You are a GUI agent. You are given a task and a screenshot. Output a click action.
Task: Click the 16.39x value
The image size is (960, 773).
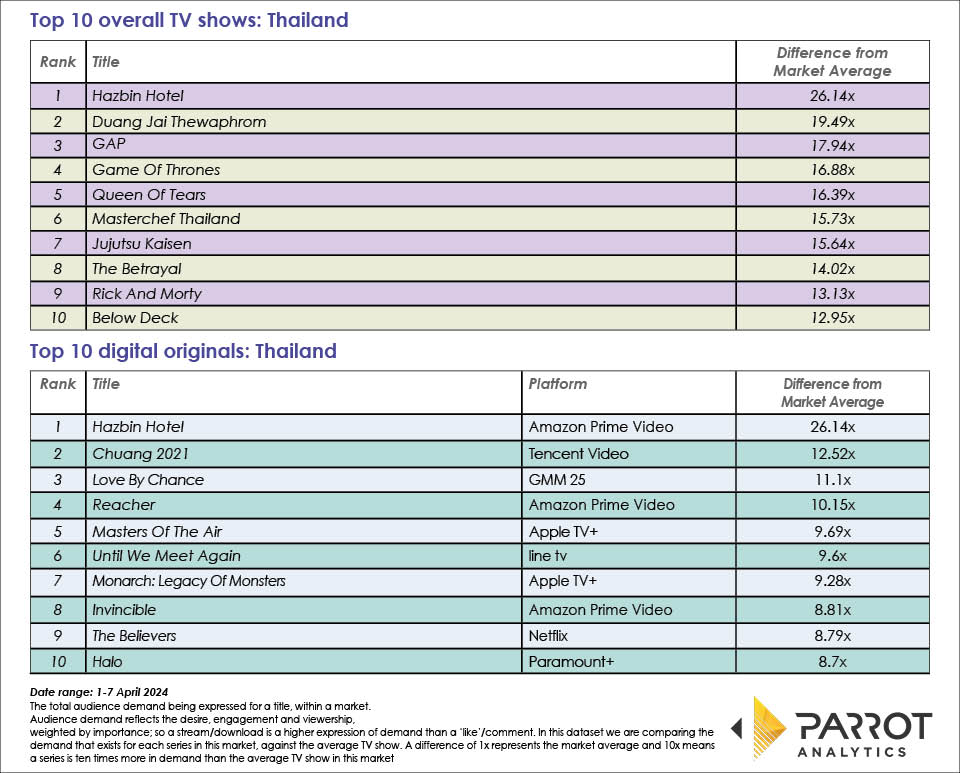833,195
